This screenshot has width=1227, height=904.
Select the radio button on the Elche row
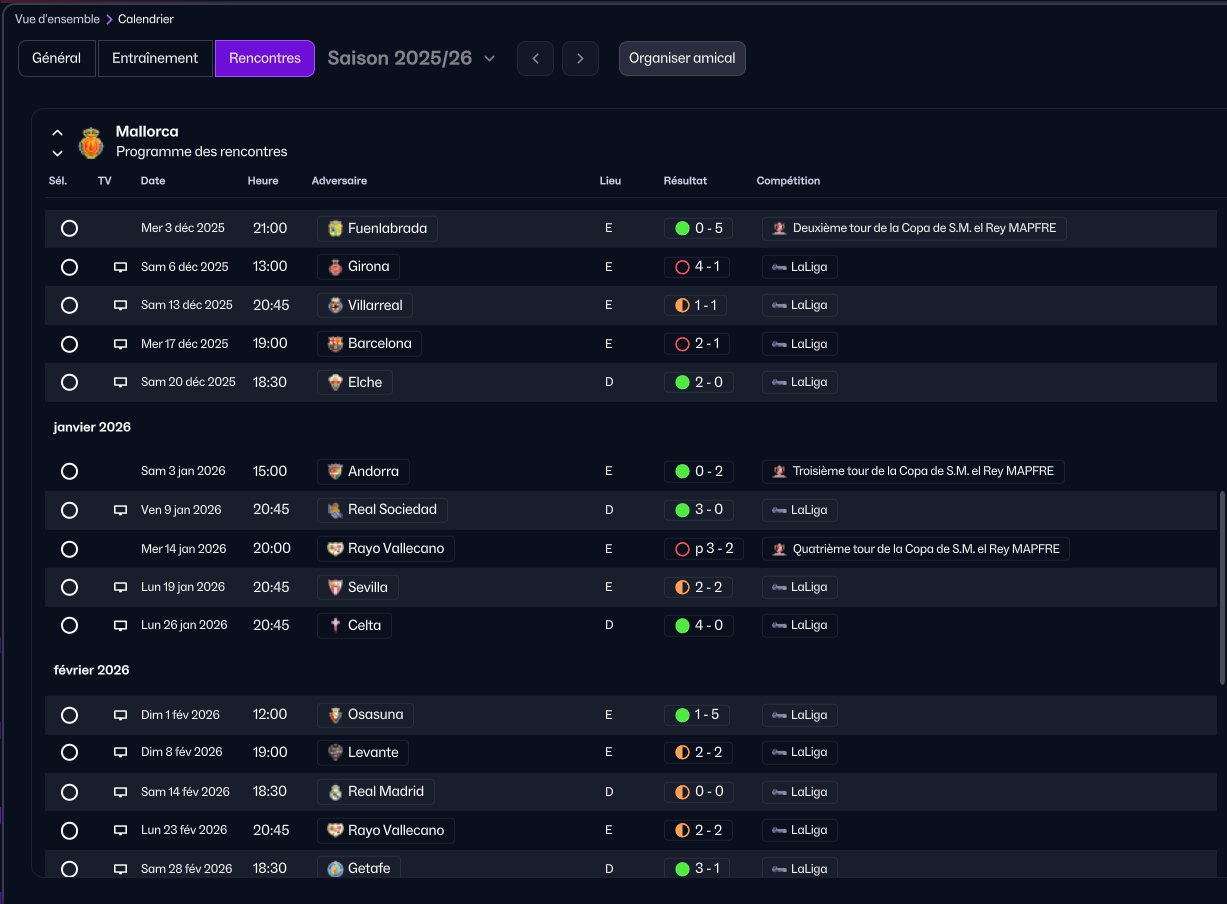tap(69, 382)
